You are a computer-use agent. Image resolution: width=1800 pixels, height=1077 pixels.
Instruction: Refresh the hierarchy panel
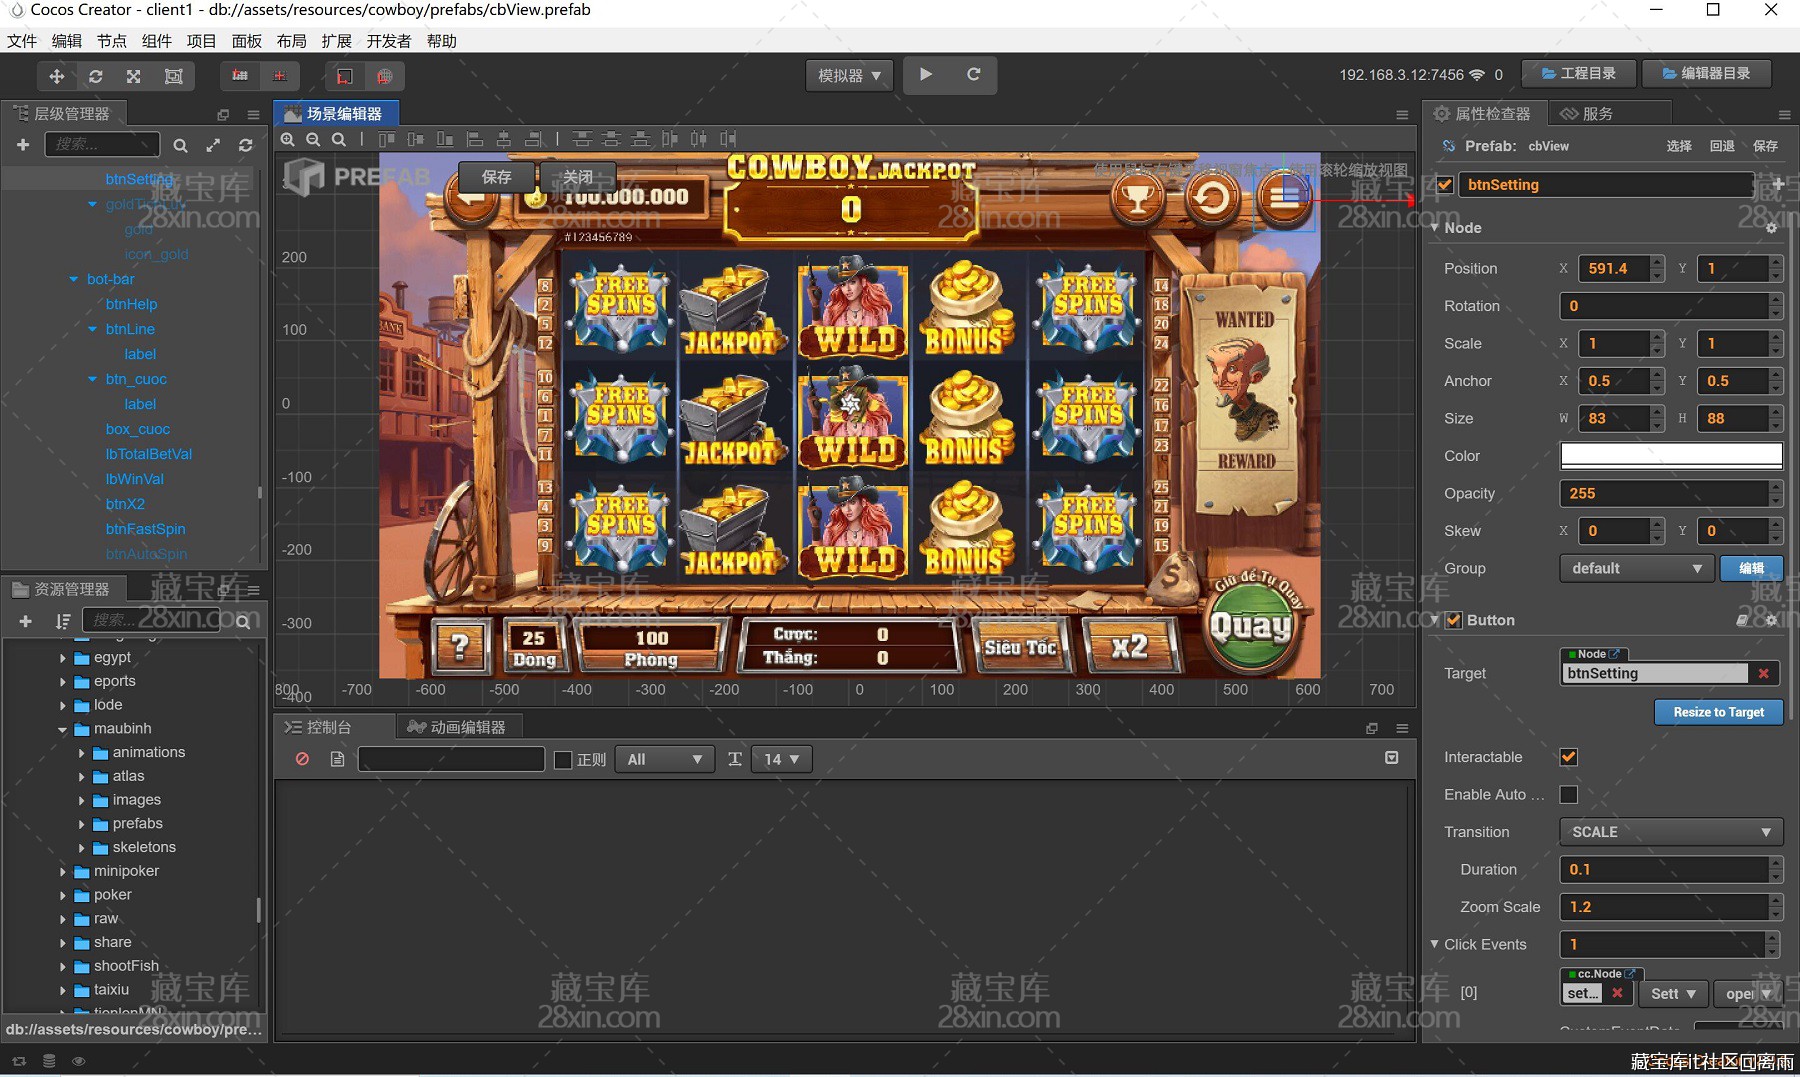[x=245, y=145]
